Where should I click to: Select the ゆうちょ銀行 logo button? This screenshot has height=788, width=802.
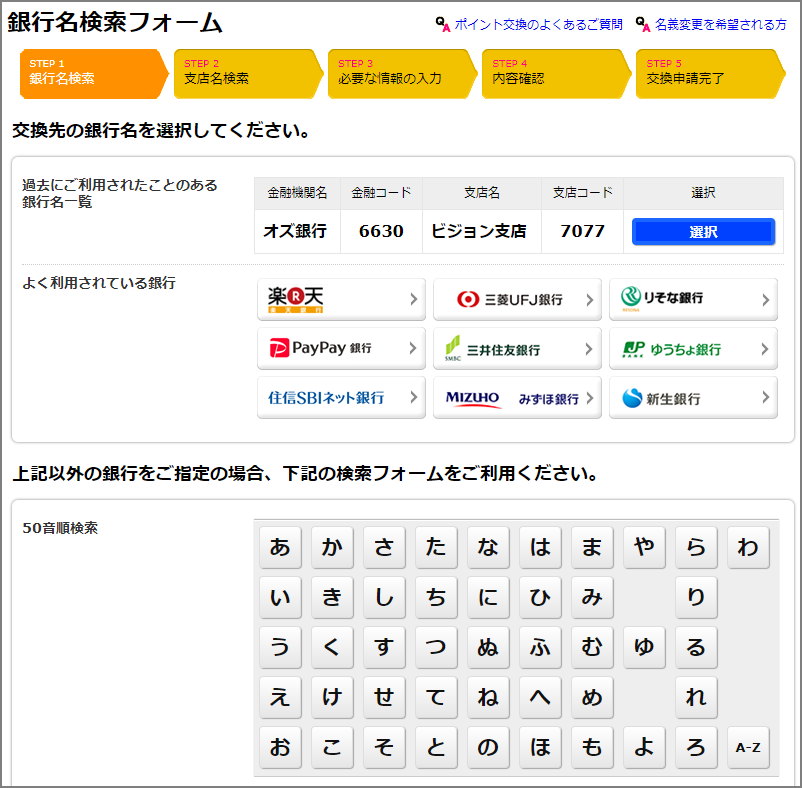click(693, 348)
